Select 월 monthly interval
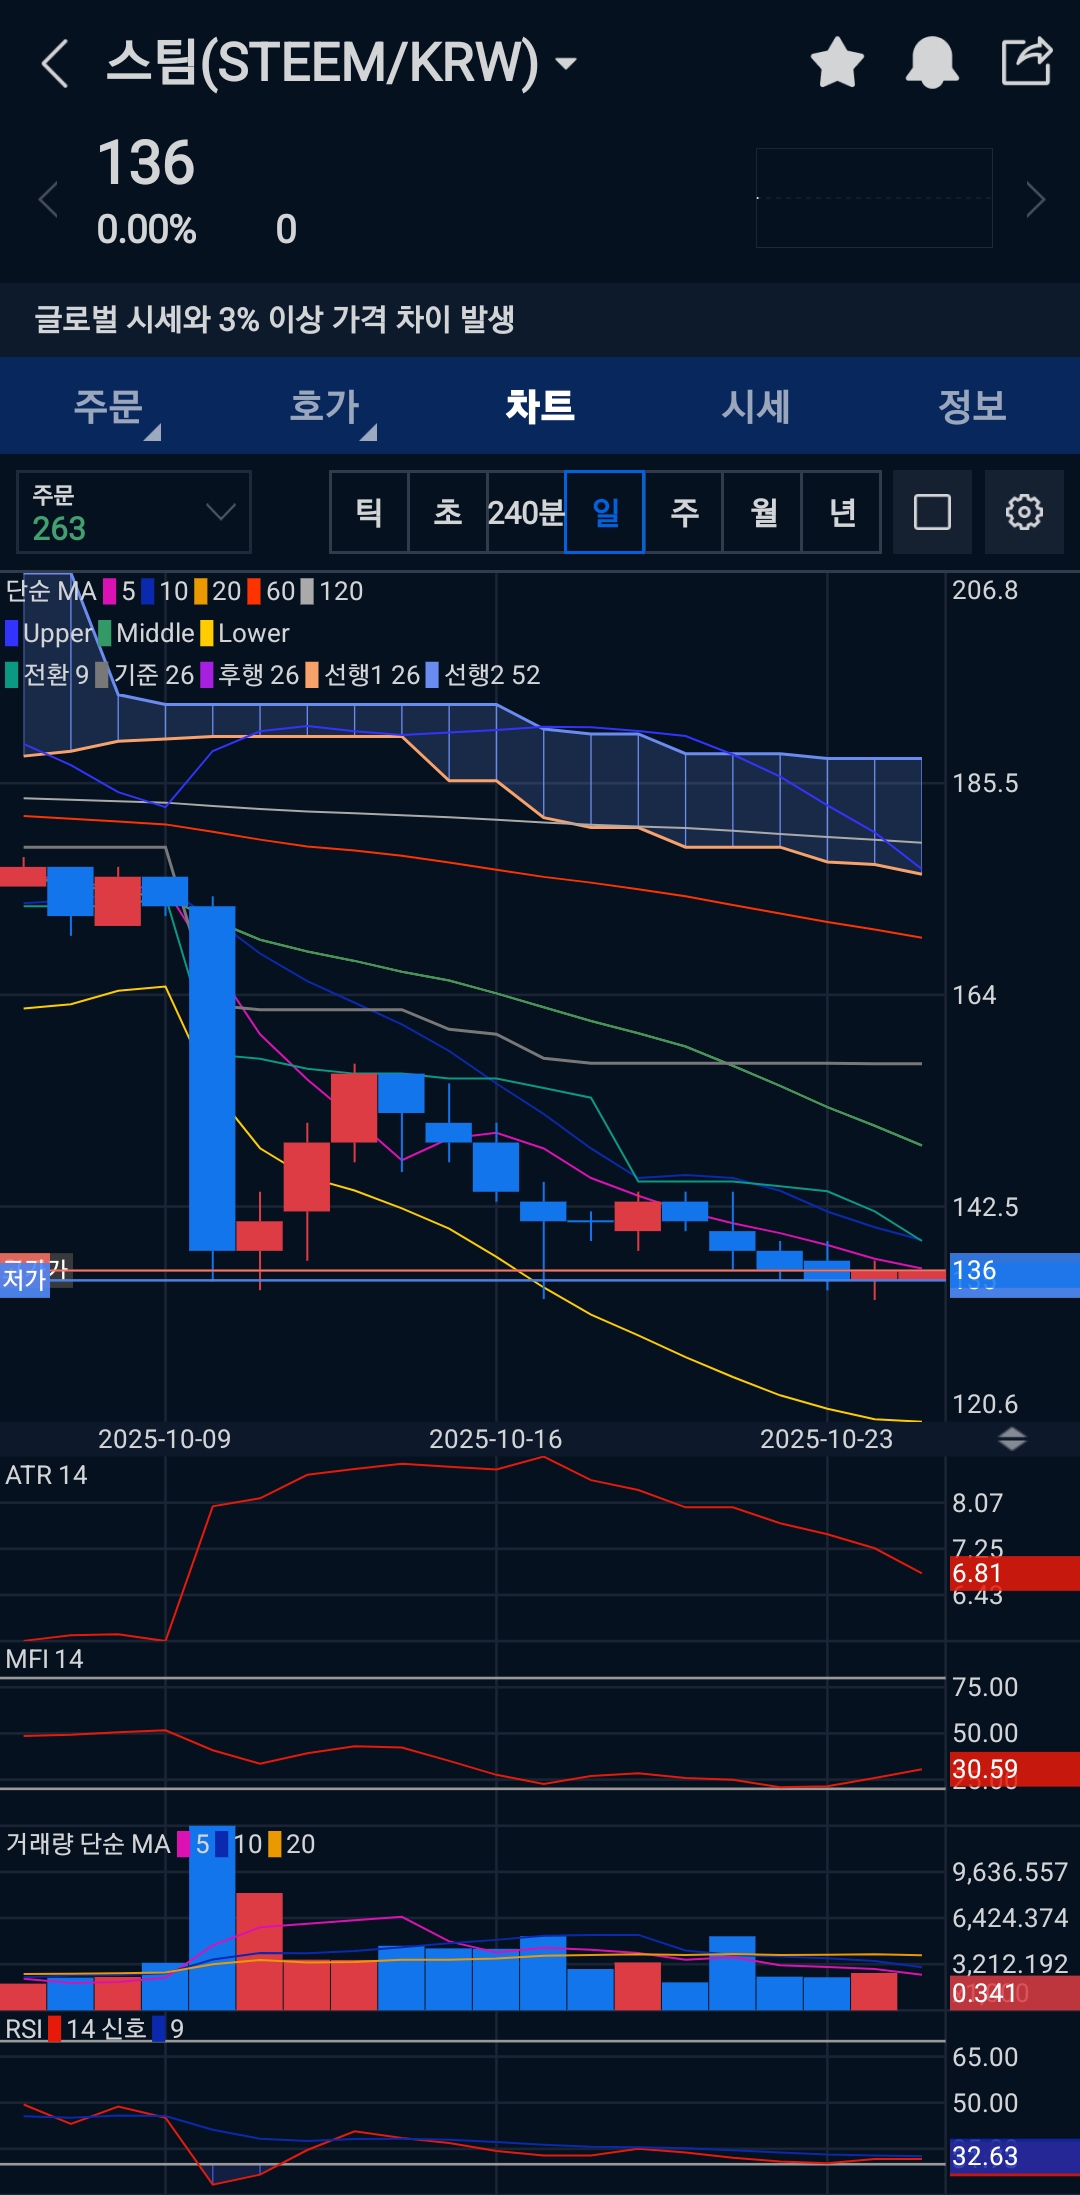The image size is (1080, 2195). (763, 512)
